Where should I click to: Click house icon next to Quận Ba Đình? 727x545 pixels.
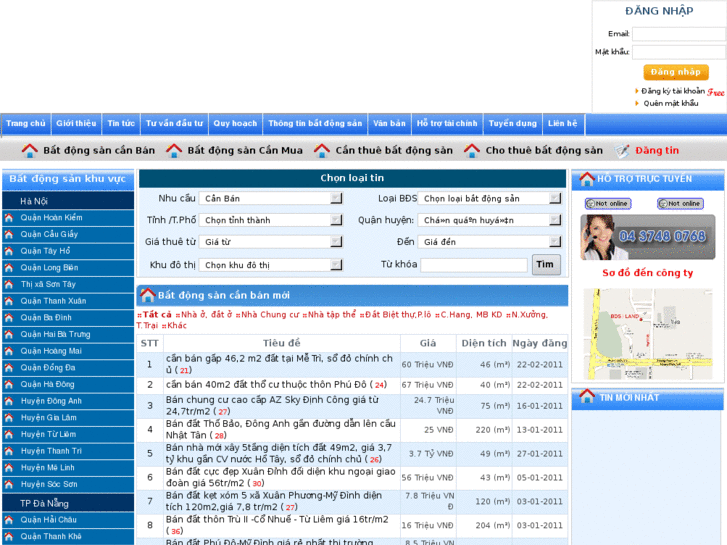tap(9, 318)
